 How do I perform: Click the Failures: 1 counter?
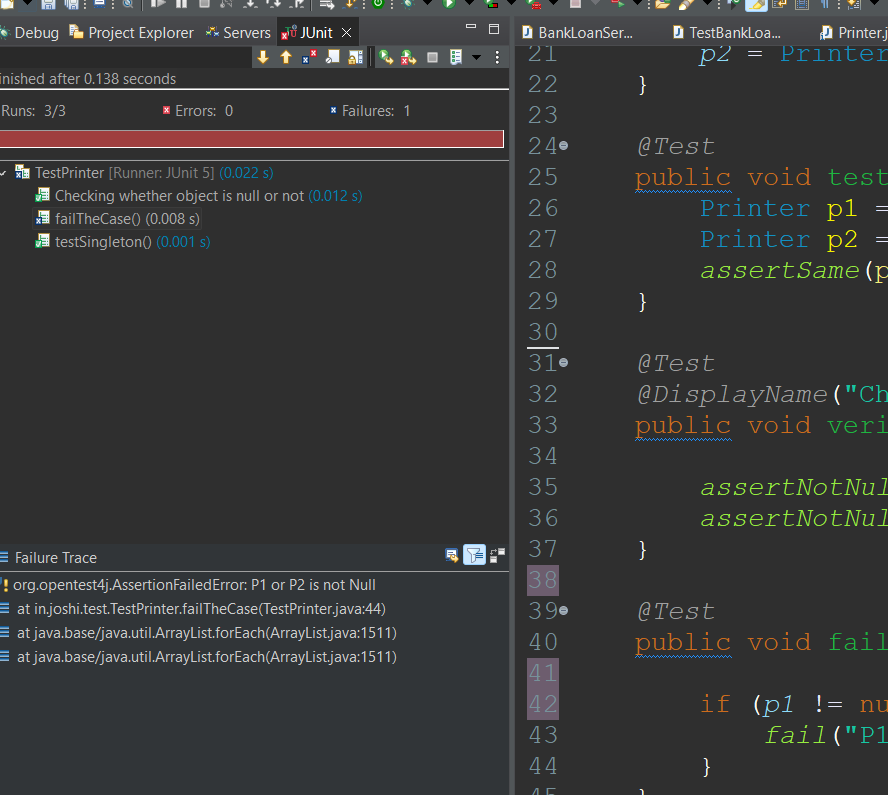coord(370,111)
